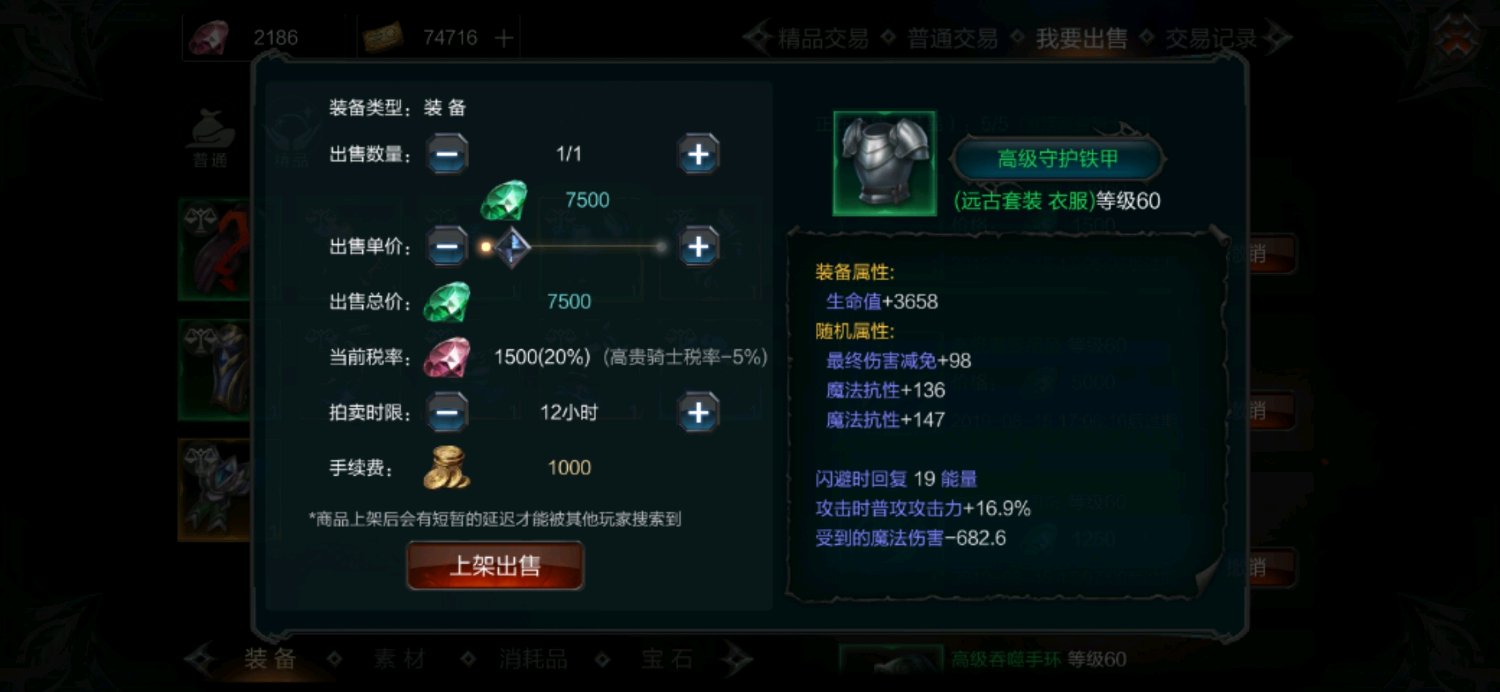1500x692 pixels.
Task: Add currency using plus beside 74716
Action: coord(504,38)
